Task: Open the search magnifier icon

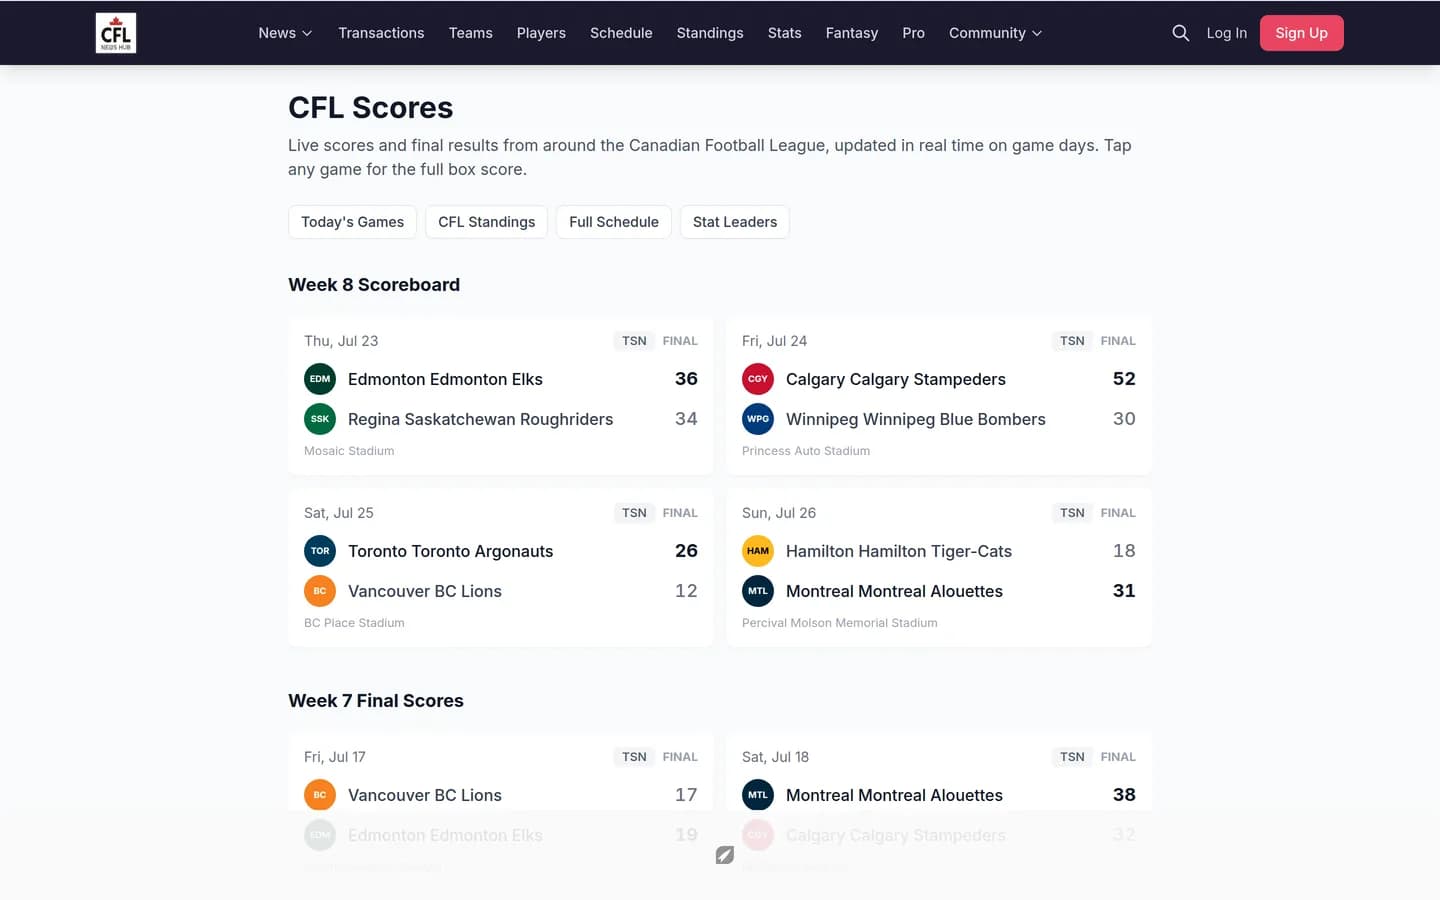Action: [x=1180, y=33]
